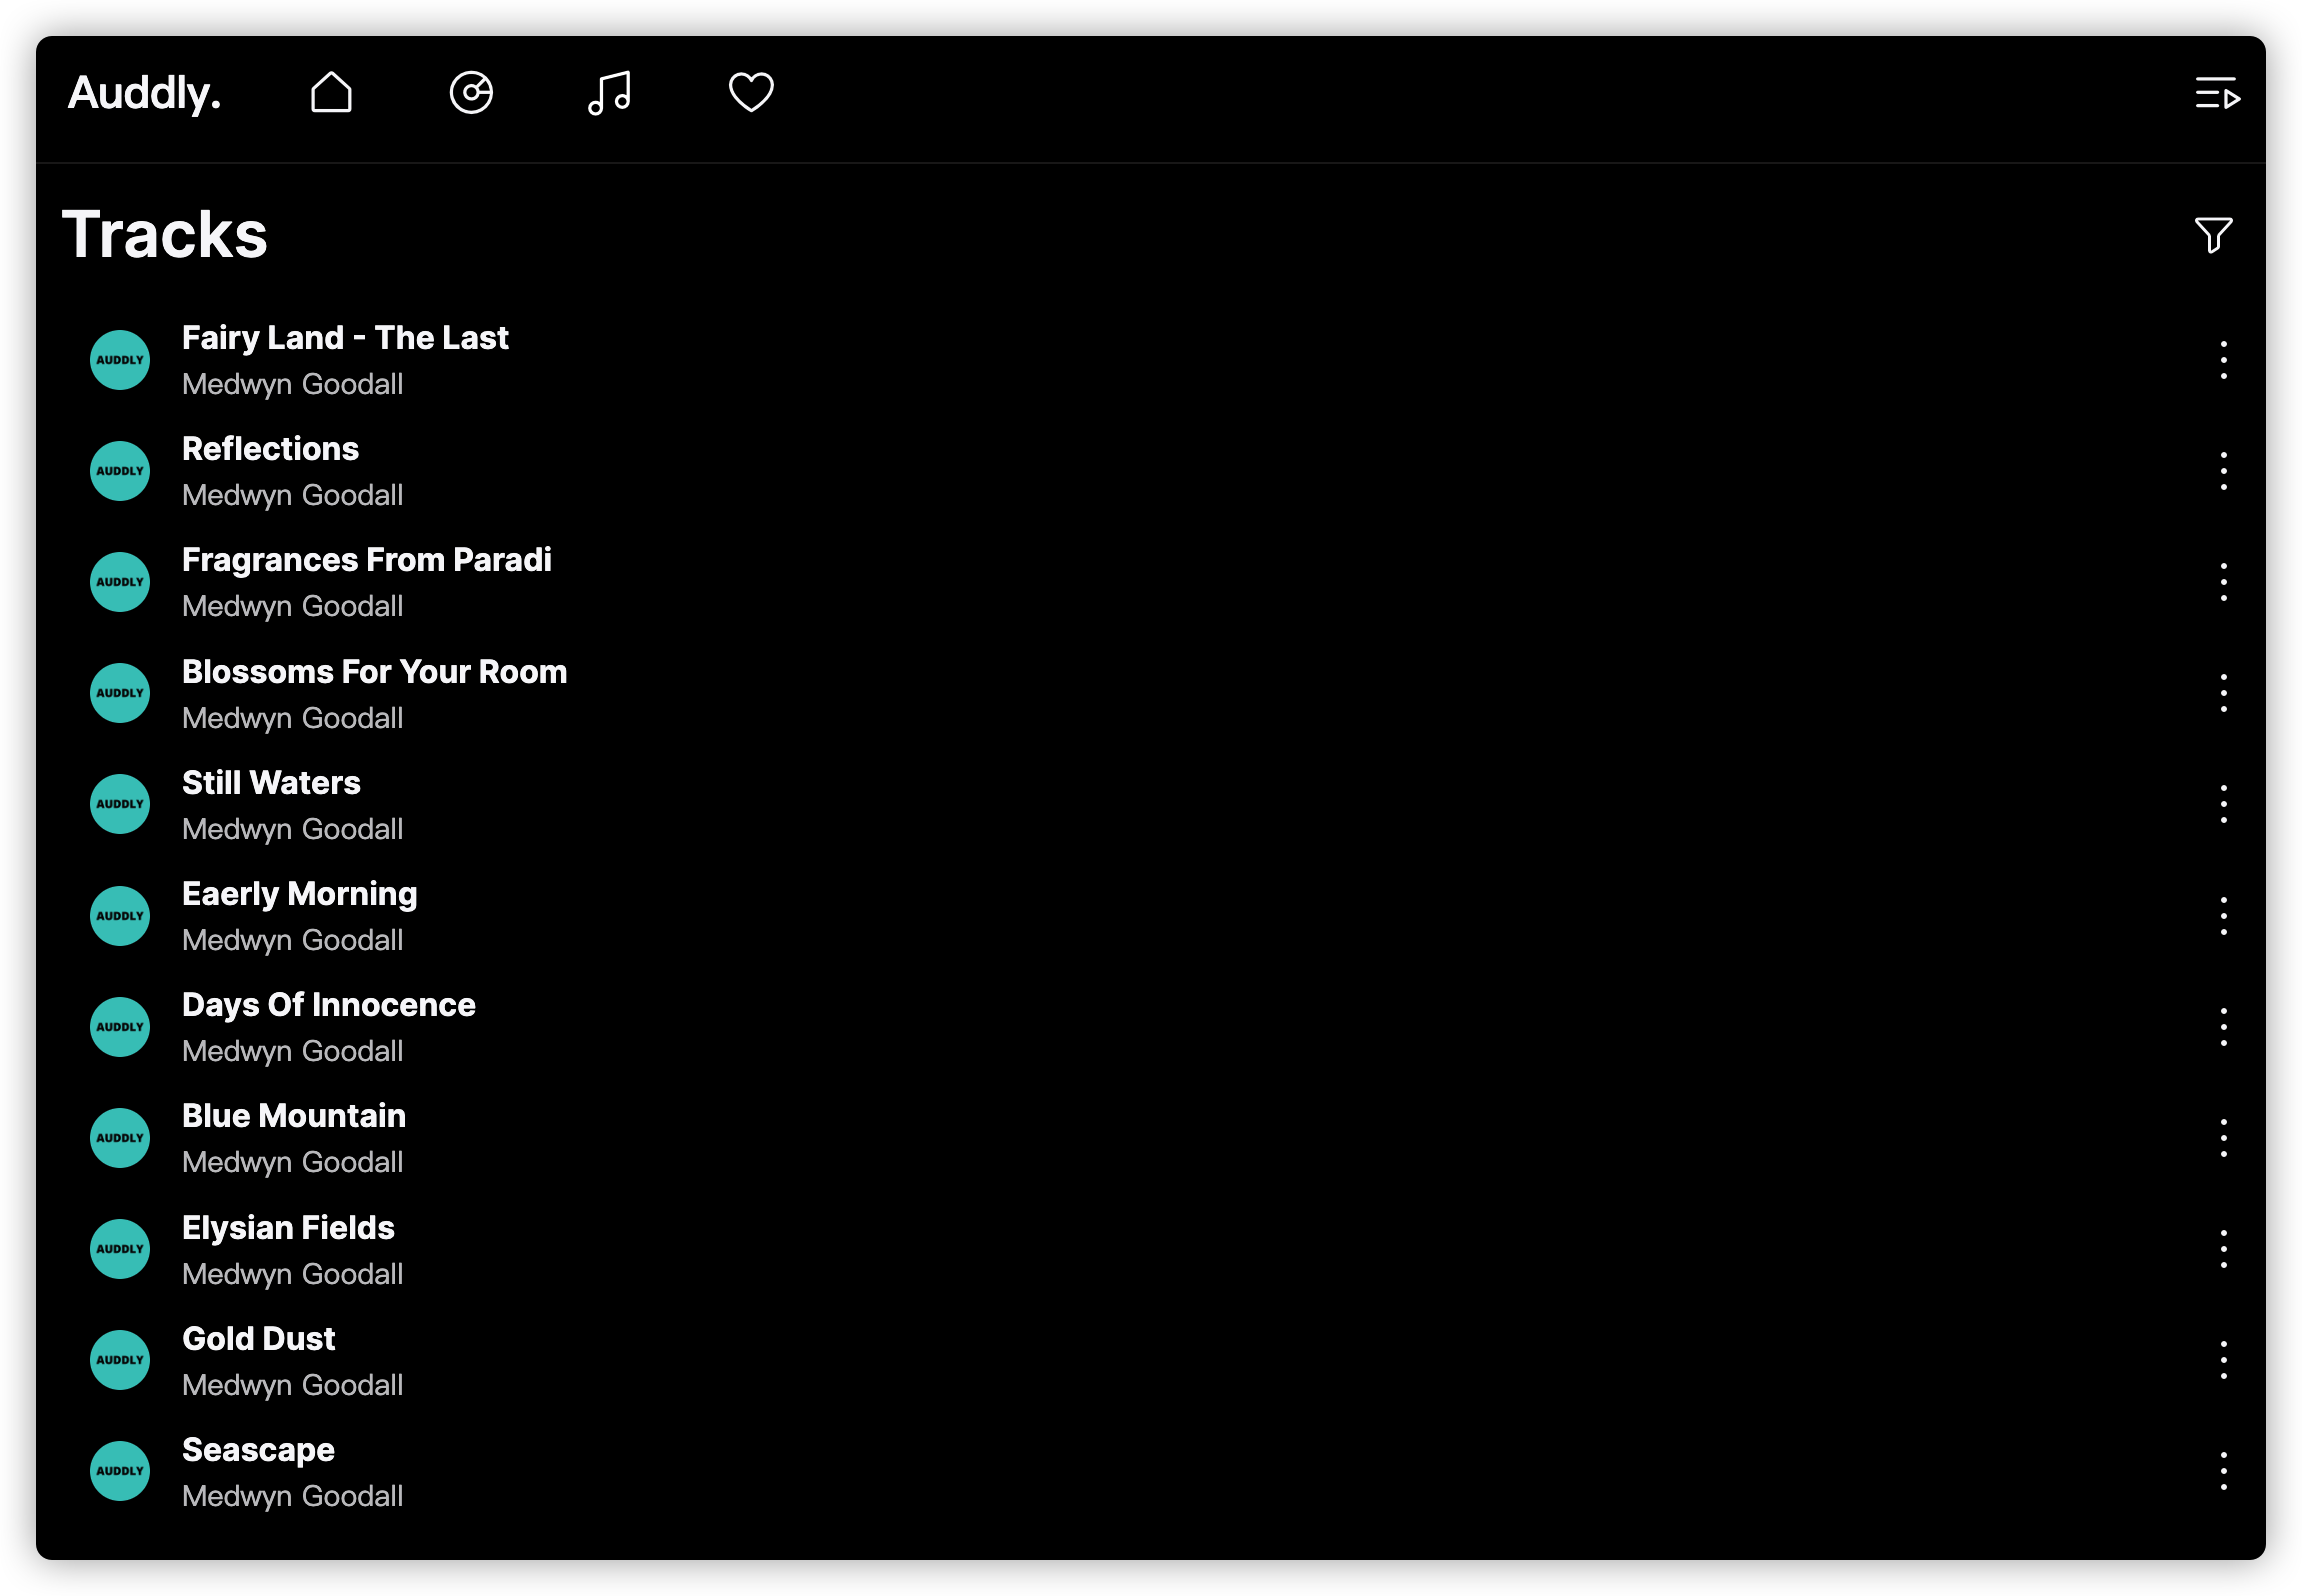Open more options for Still Waters
Screen dimensions: 2302x1596
[x=2223, y=804]
